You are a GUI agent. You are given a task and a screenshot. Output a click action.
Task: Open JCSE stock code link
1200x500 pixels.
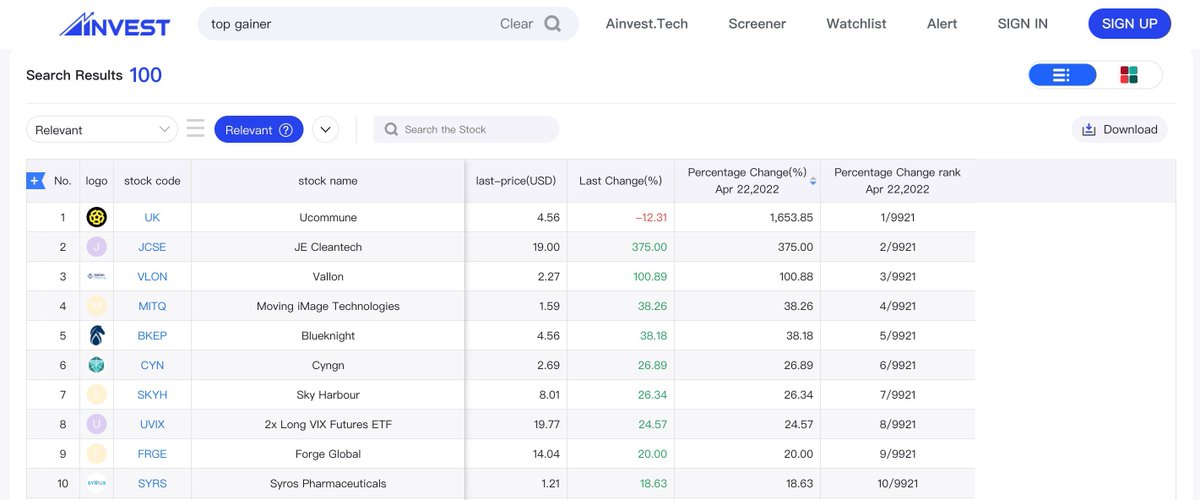(x=152, y=247)
